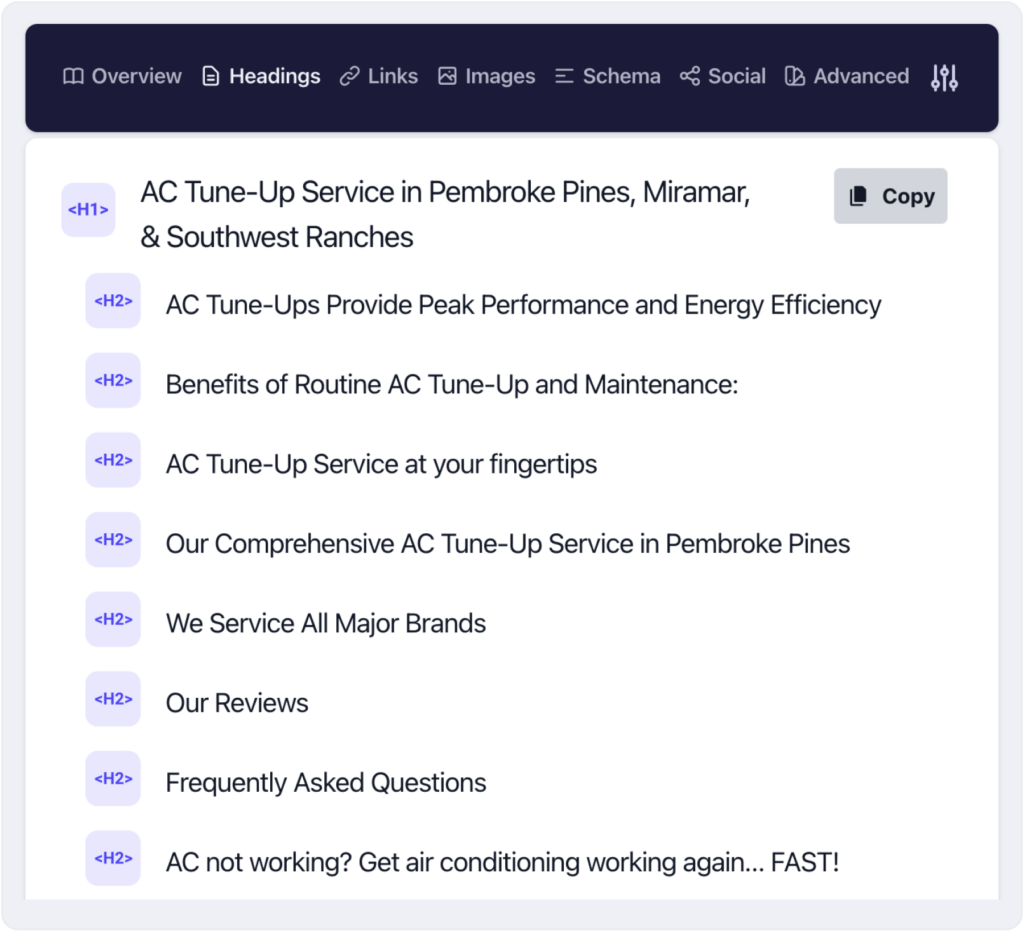Click the H2 badge beside We Service All Major Brands
The width and height of the screenshot is (1024, 934).
pos(113,619)
